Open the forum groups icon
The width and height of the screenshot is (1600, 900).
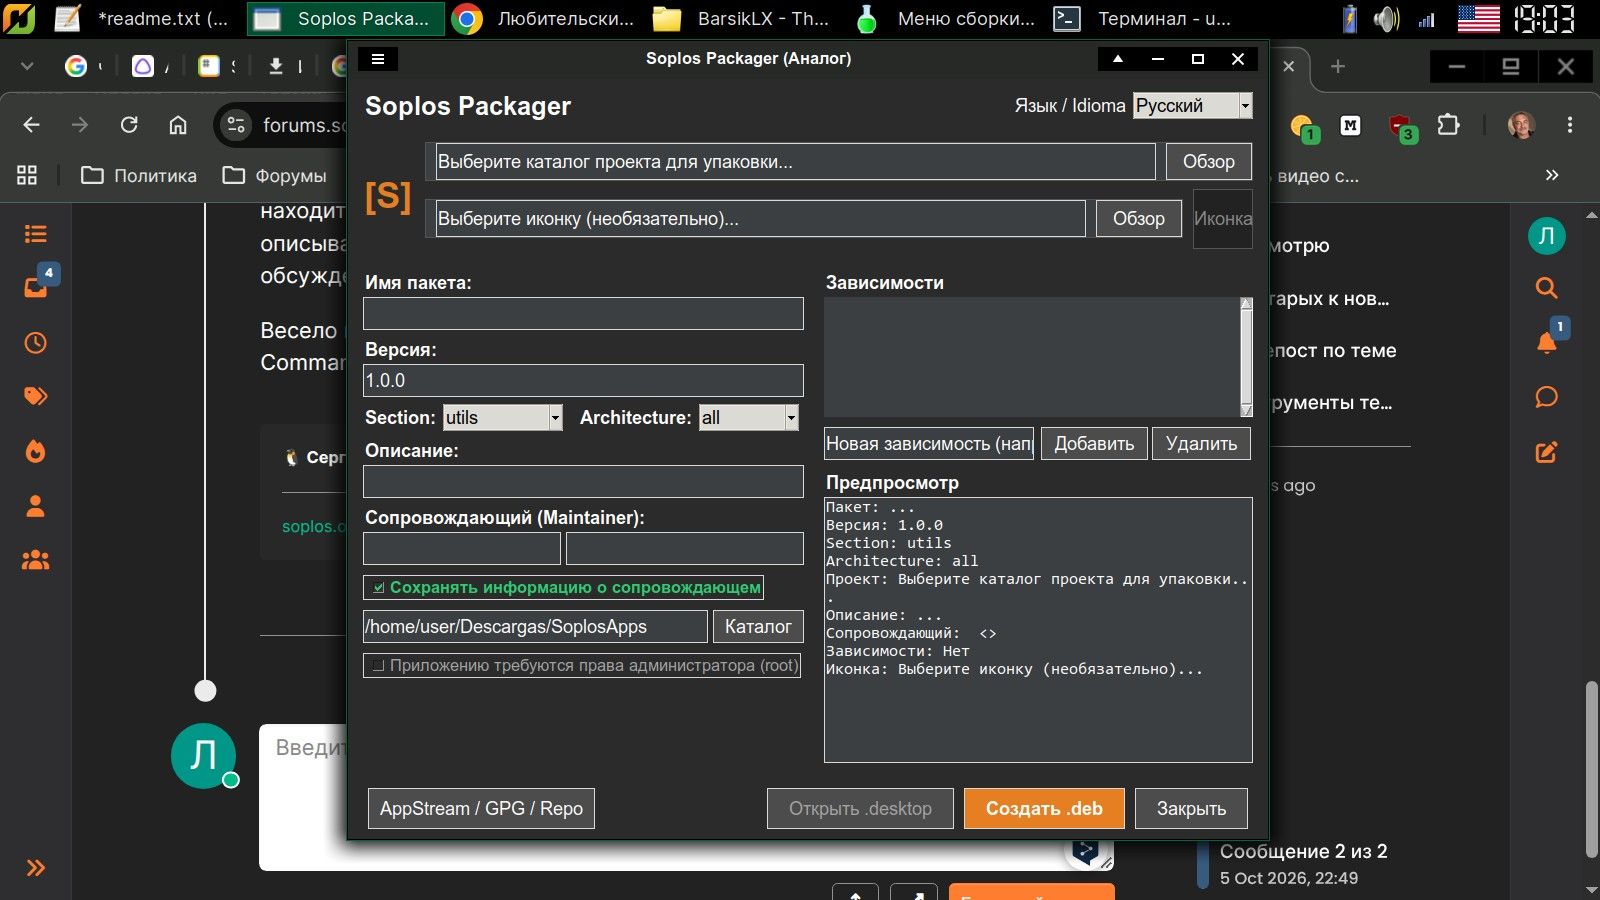[x=35, y=560]
